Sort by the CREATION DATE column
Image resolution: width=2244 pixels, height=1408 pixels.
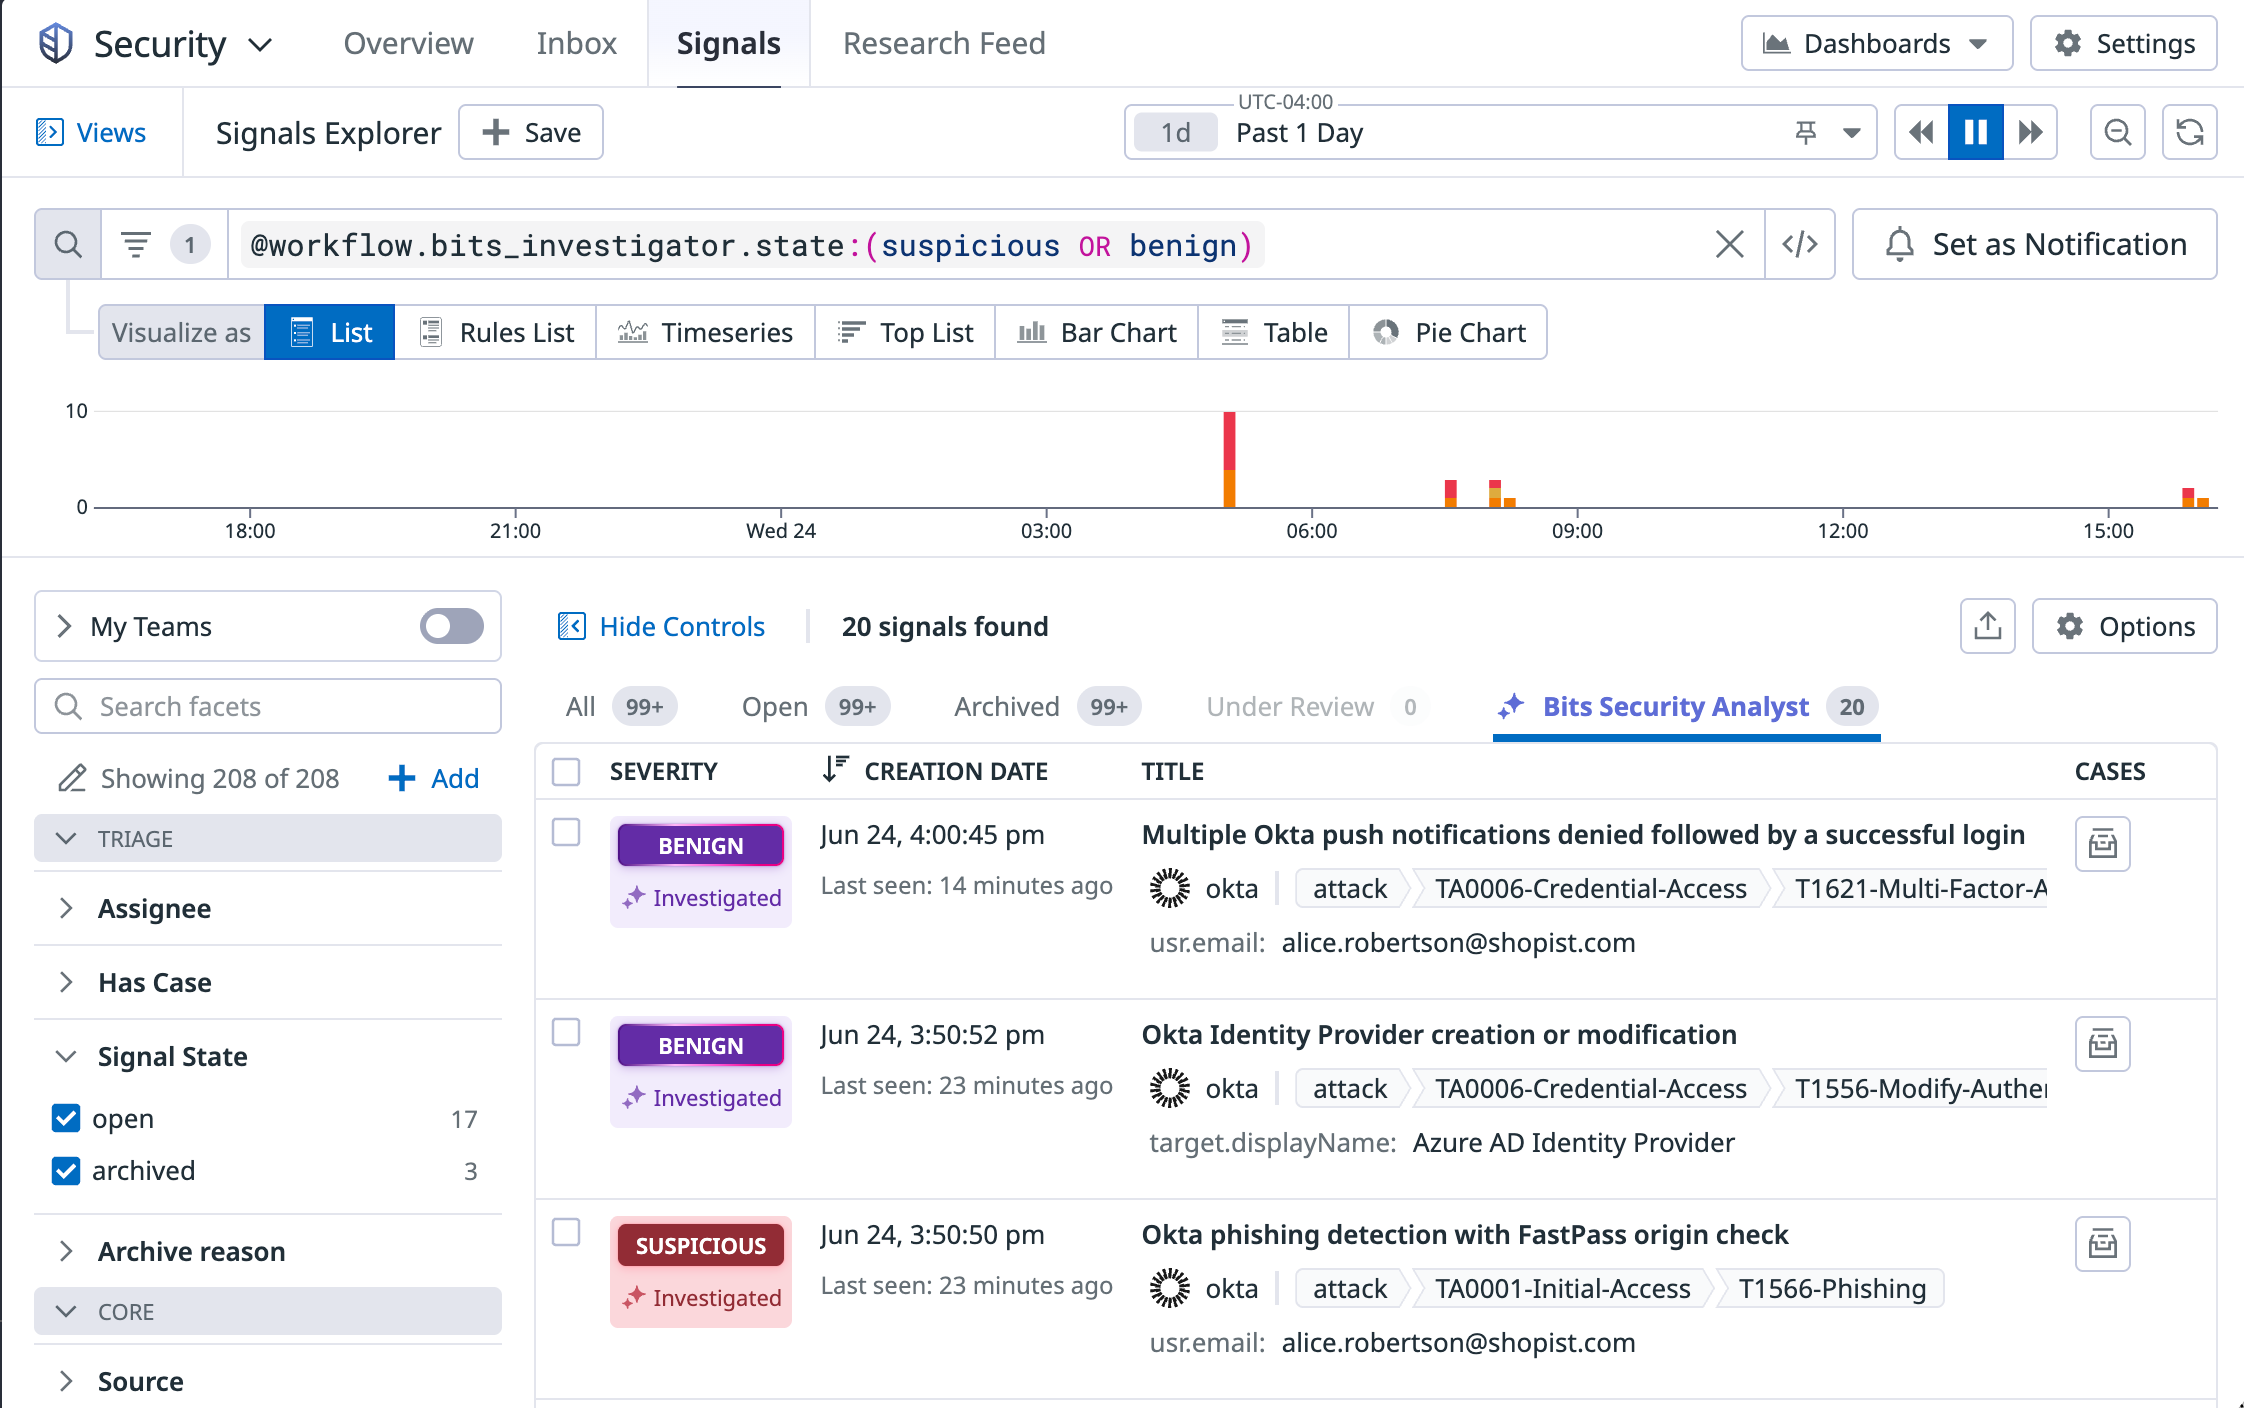[x=935, y=772]
